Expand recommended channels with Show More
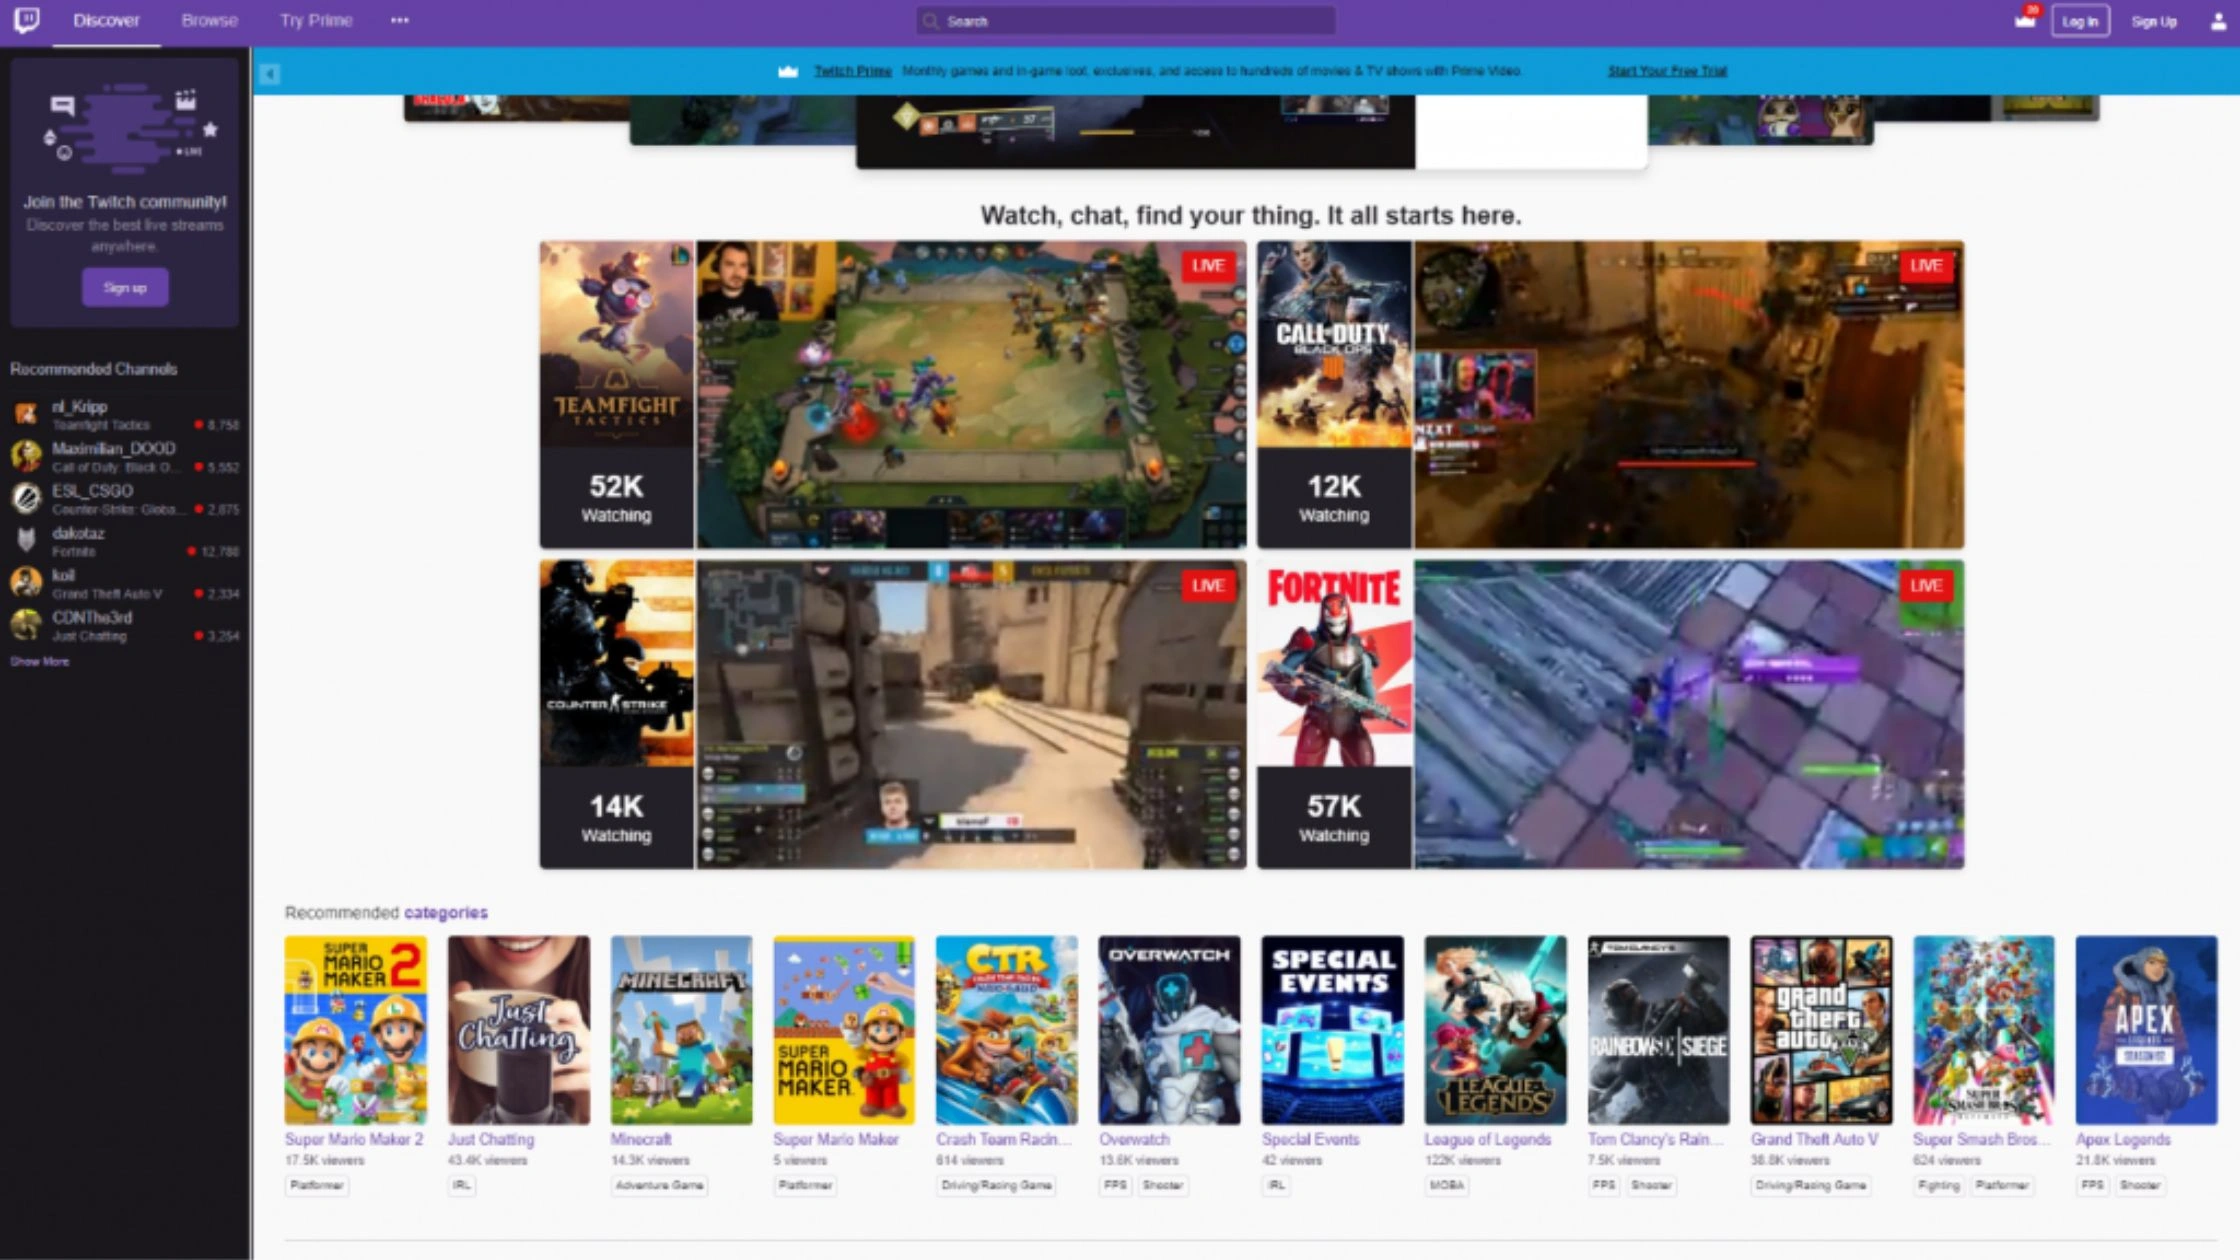 click(x=40, y=661)
